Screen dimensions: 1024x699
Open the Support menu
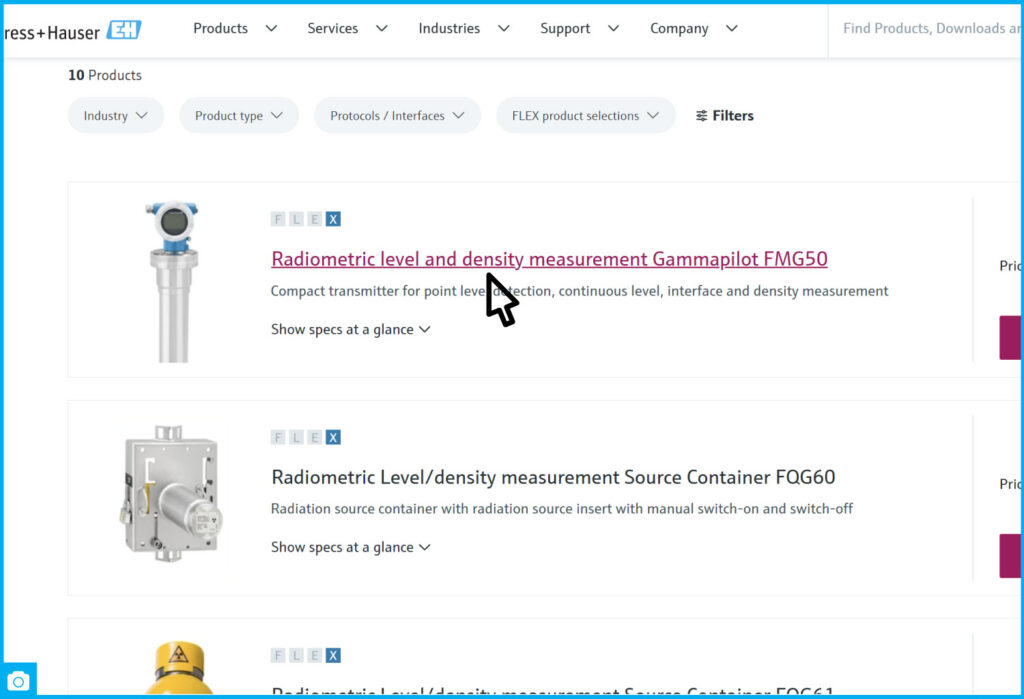point(579,28)
